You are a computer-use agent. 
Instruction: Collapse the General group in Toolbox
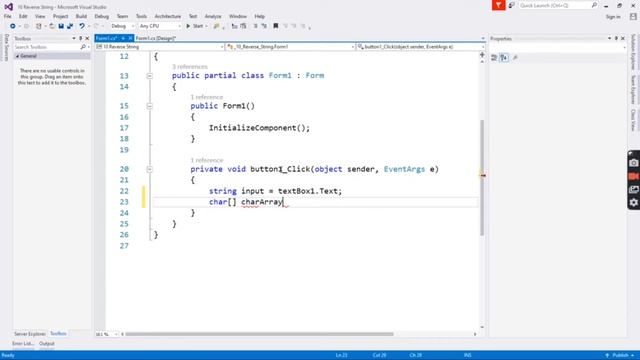tap(17, 56)
